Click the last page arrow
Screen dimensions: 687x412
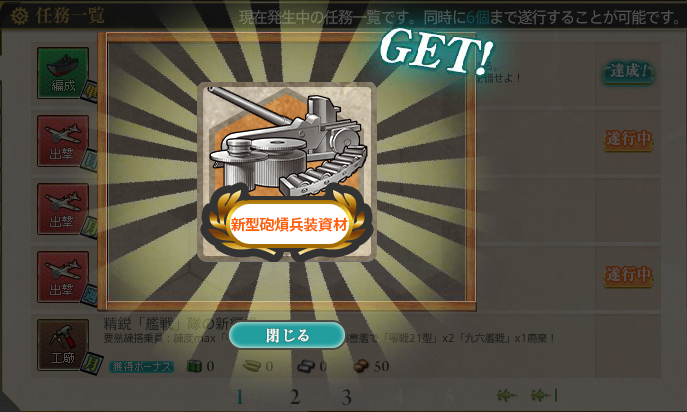pos(544,396)
